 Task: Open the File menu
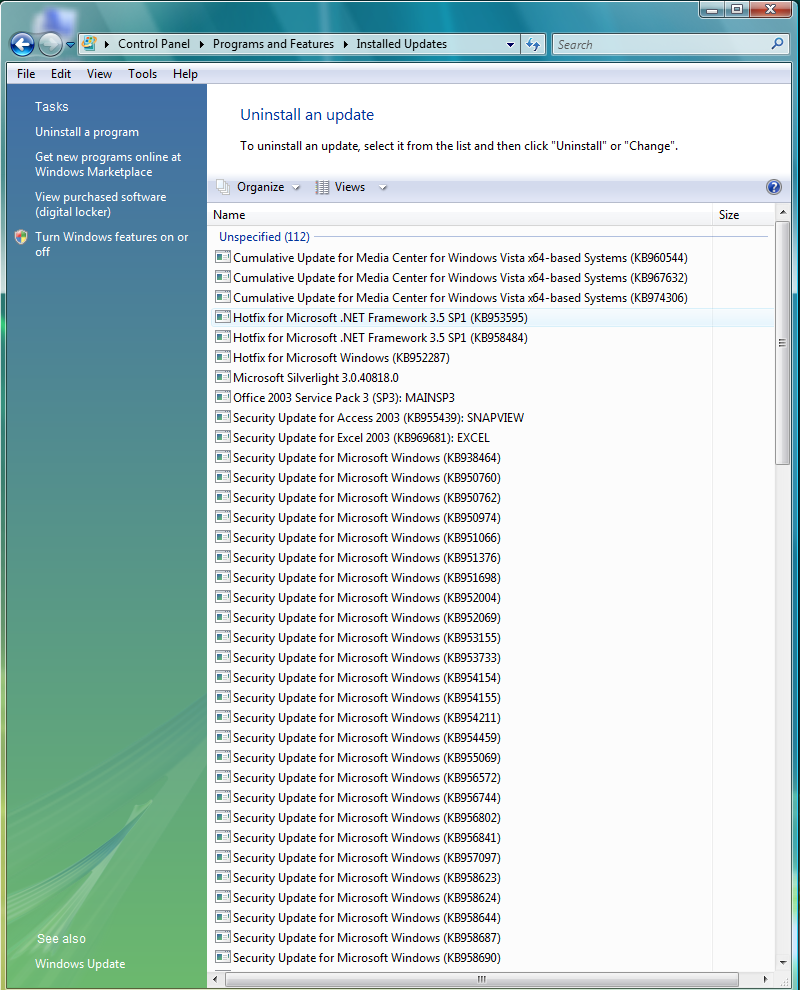pyautogui.click(x=26, y=74)
